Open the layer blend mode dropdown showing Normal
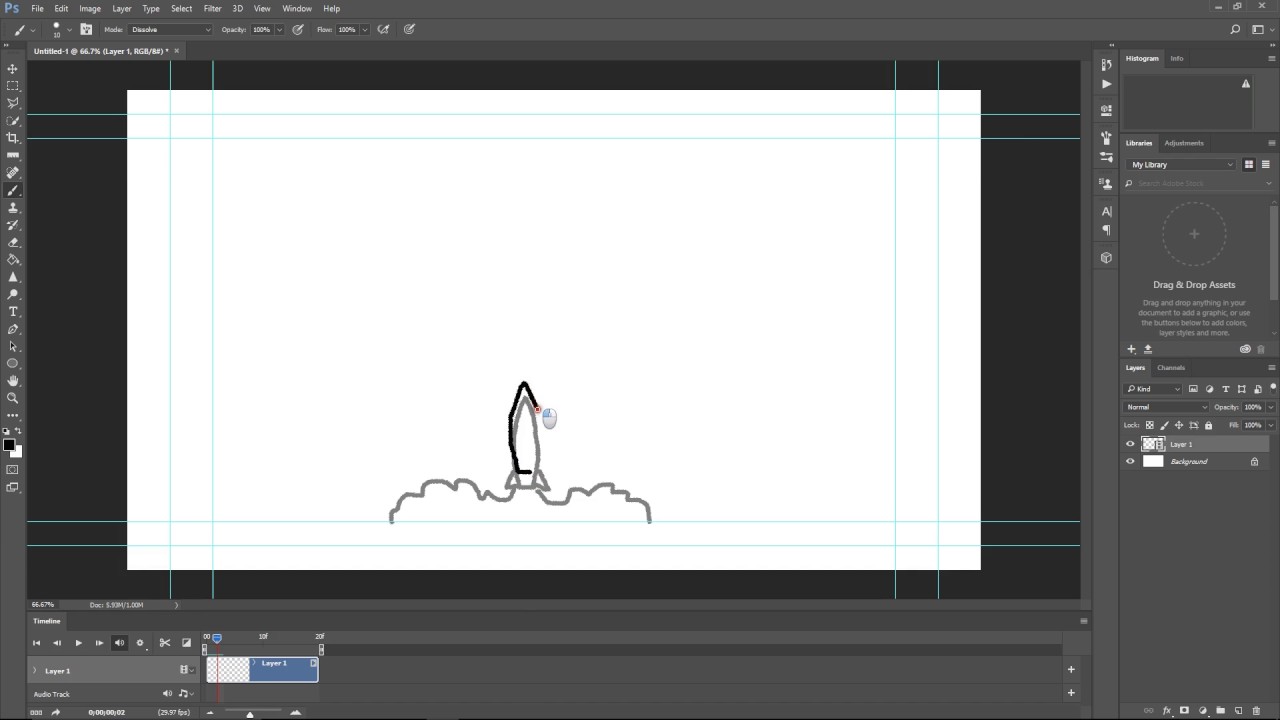The height and width of the screenshot is (720, 1280). 1167,407
